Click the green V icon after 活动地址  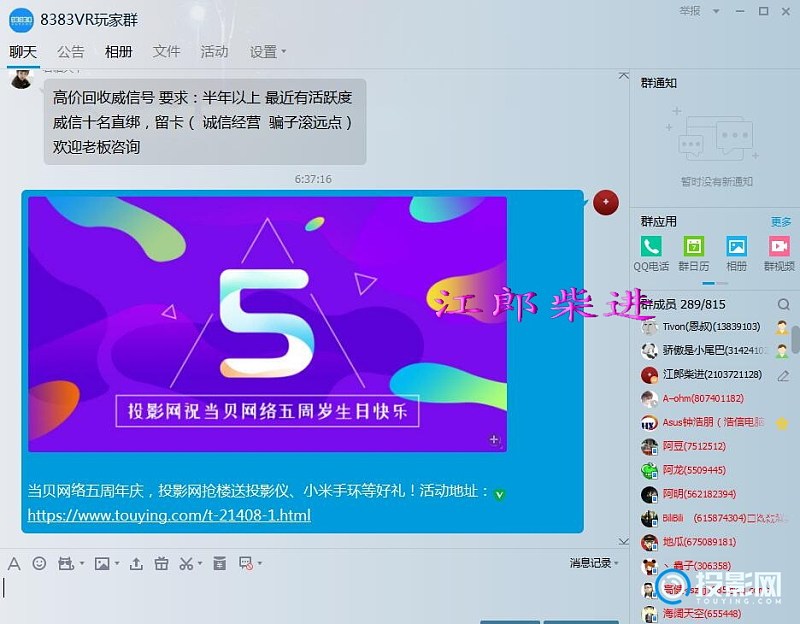pos(499,494)
